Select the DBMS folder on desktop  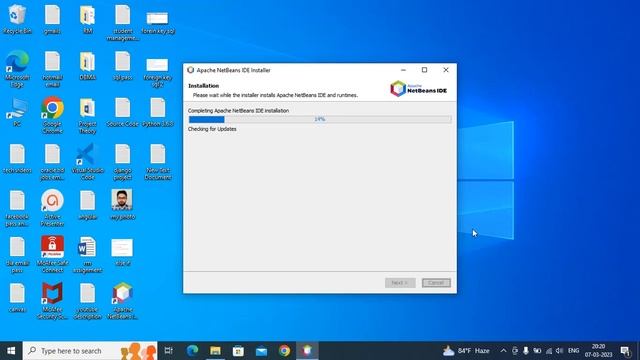click(x=87, y=65)
